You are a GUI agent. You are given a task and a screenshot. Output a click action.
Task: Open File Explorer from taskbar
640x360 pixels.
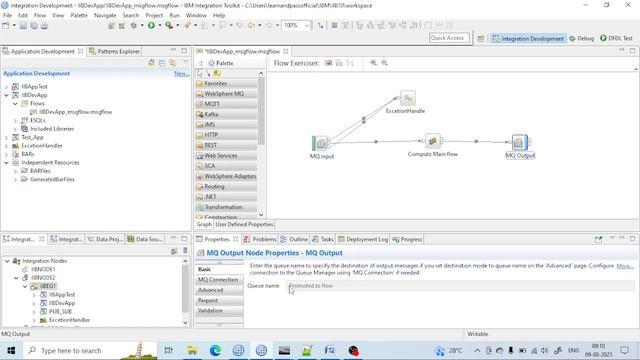tap(192, 351)
